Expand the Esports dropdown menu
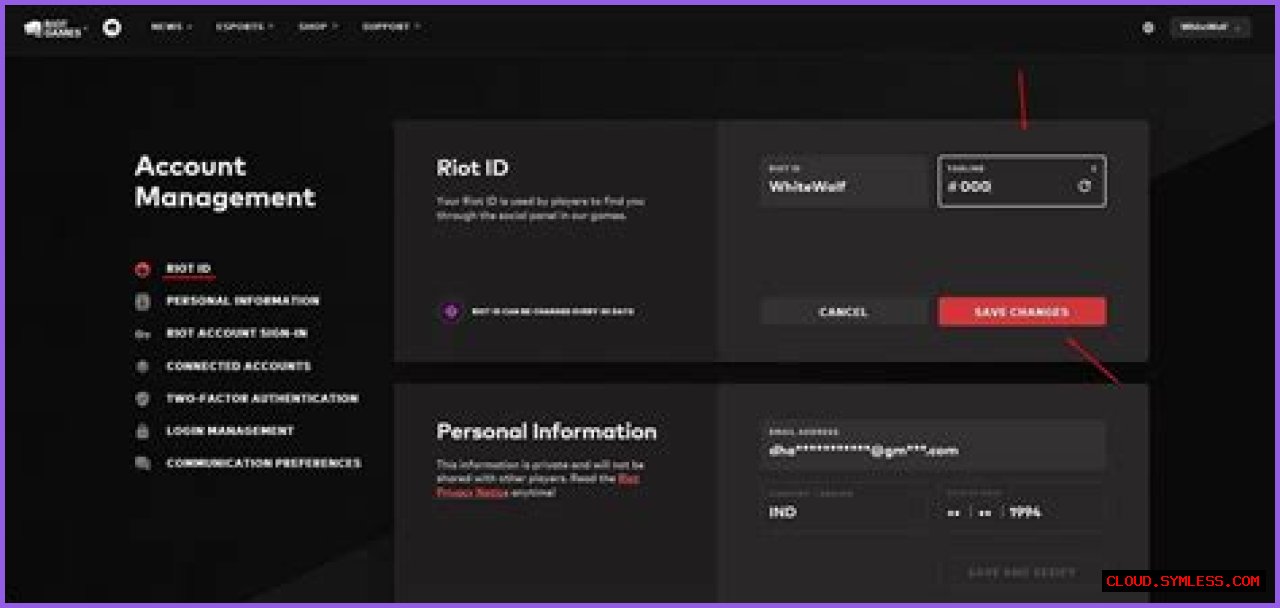The width and height of the screenshot is (1280, 608). point(243,27)
